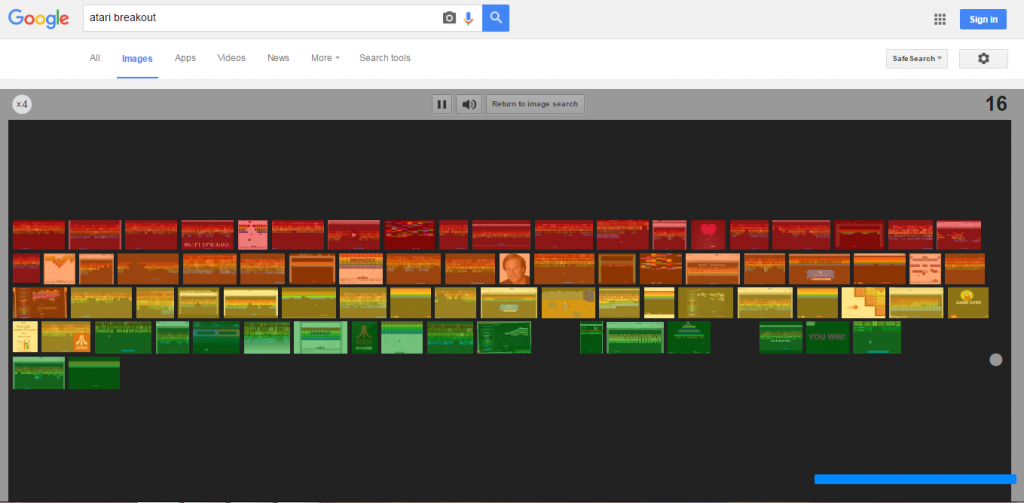Click the gray bouncing ball
The width and height of the screenshot is (1024, 503).
996,359
